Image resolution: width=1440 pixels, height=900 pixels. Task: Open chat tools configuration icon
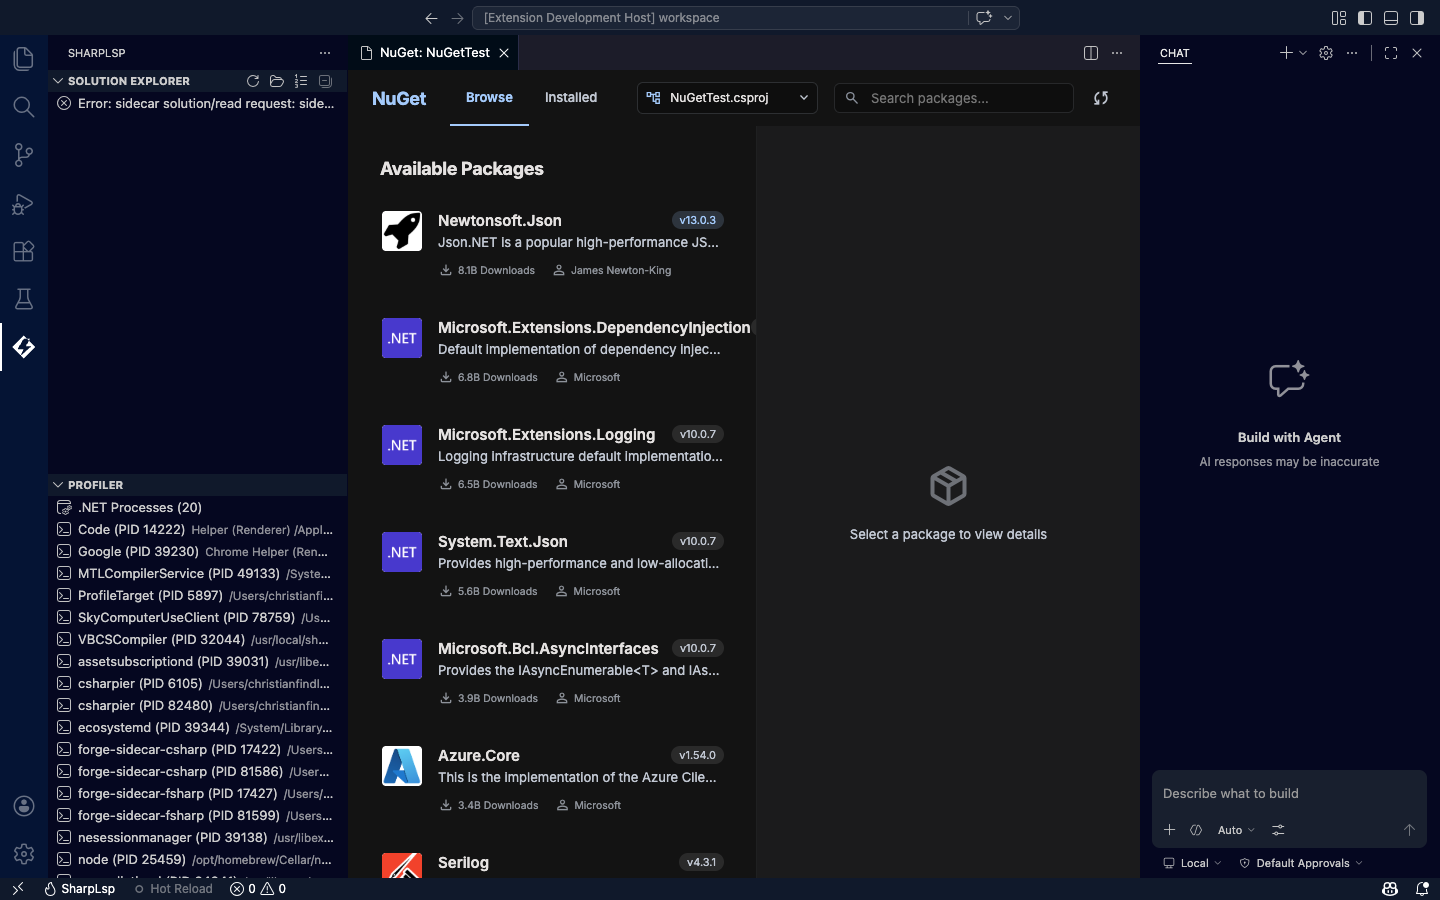click(x=1278, y=830)
